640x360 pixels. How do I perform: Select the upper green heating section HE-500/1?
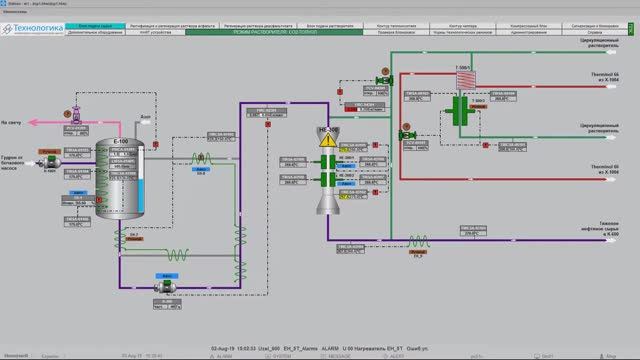coord(328,162)
